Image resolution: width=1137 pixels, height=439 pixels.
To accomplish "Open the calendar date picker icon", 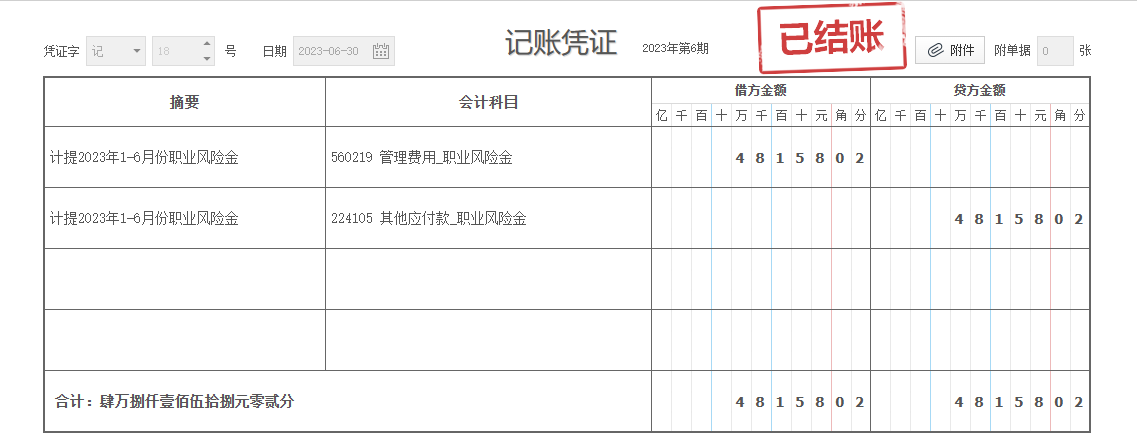I will [x=381, y=51].
